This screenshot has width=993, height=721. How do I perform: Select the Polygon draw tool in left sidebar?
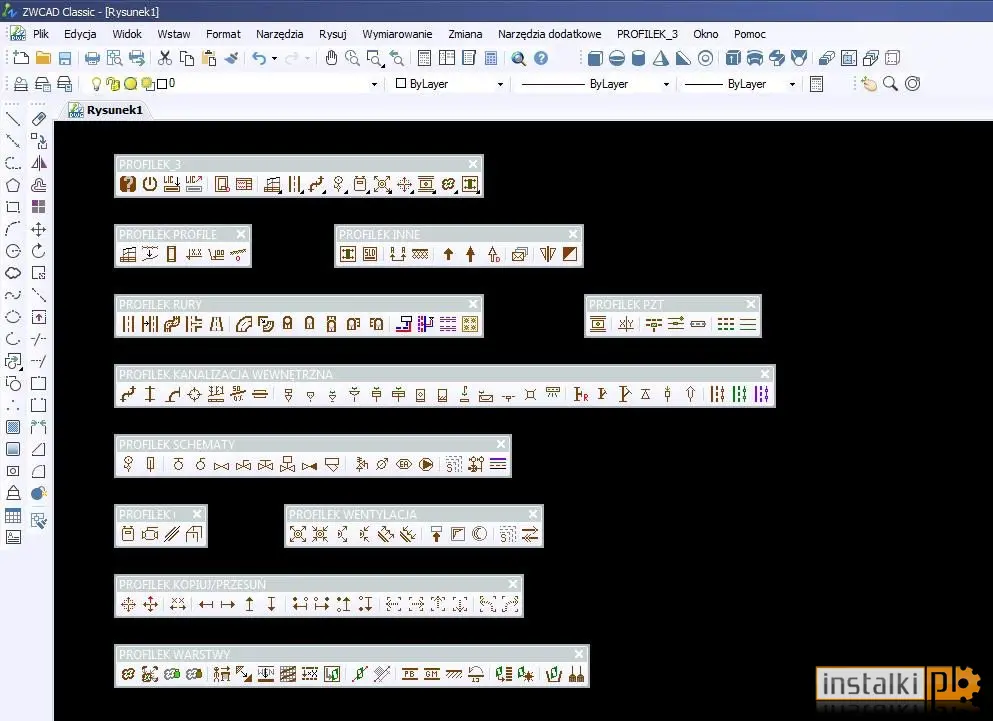click(x=13, y=185)
